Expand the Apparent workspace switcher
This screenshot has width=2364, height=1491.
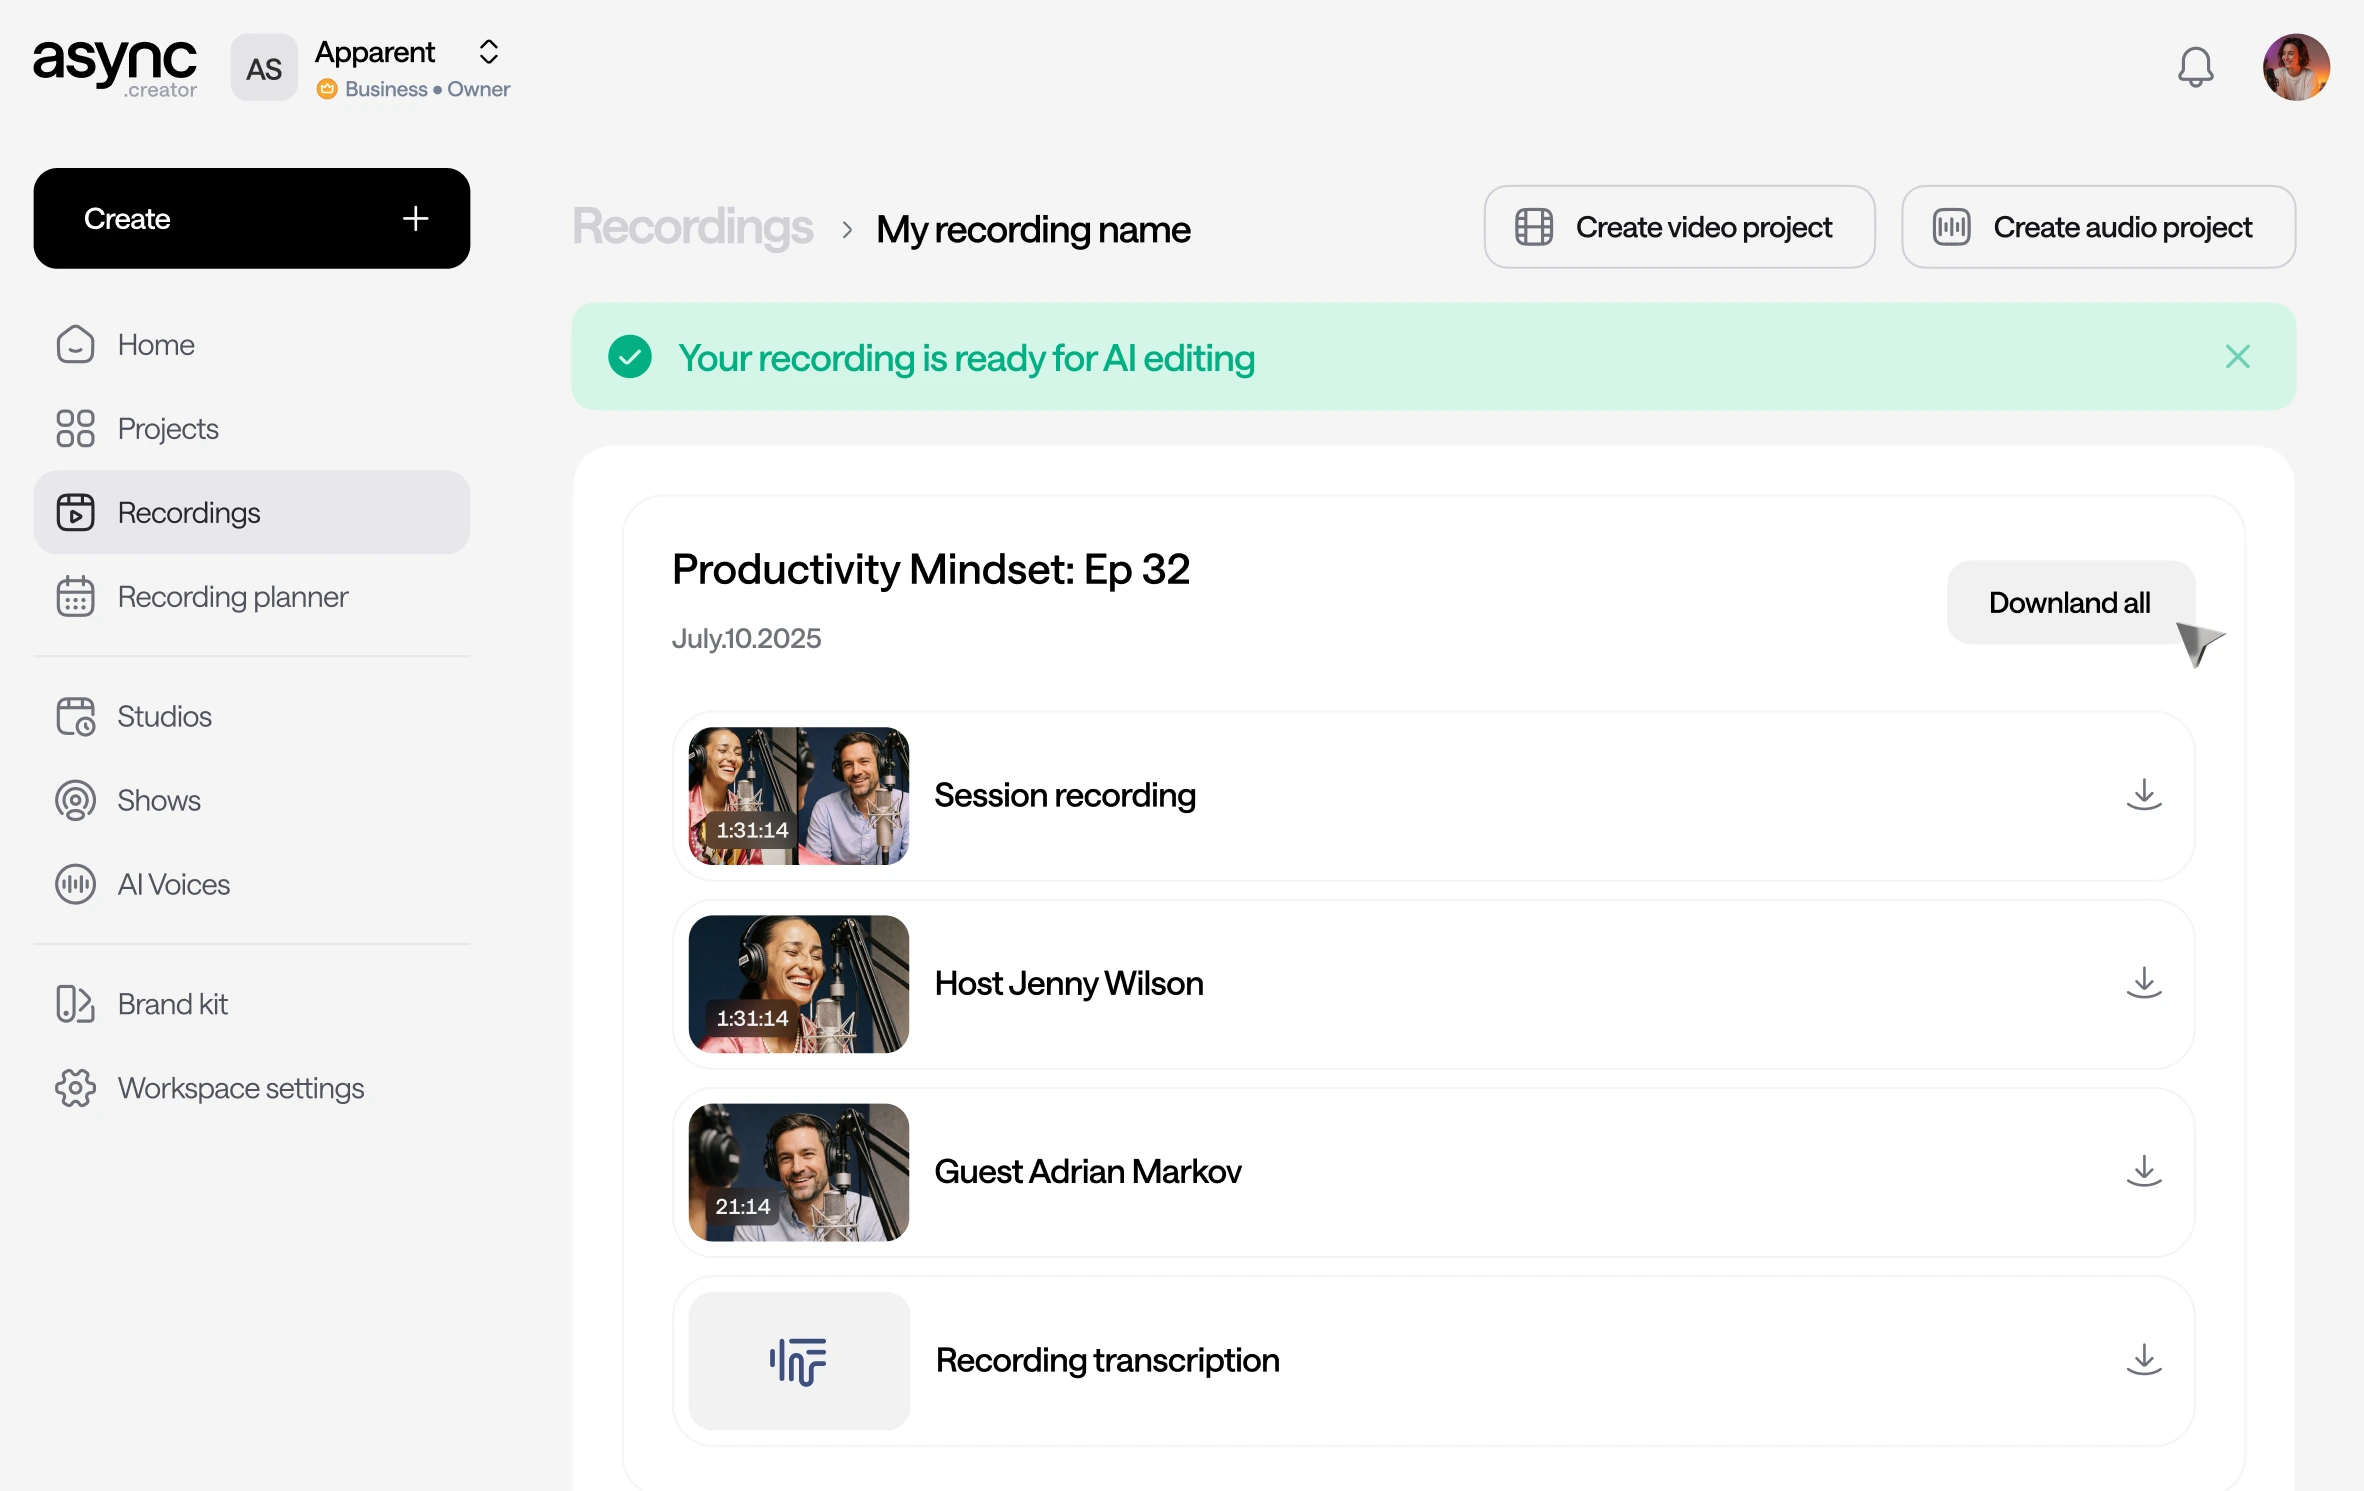pos(488,52)
